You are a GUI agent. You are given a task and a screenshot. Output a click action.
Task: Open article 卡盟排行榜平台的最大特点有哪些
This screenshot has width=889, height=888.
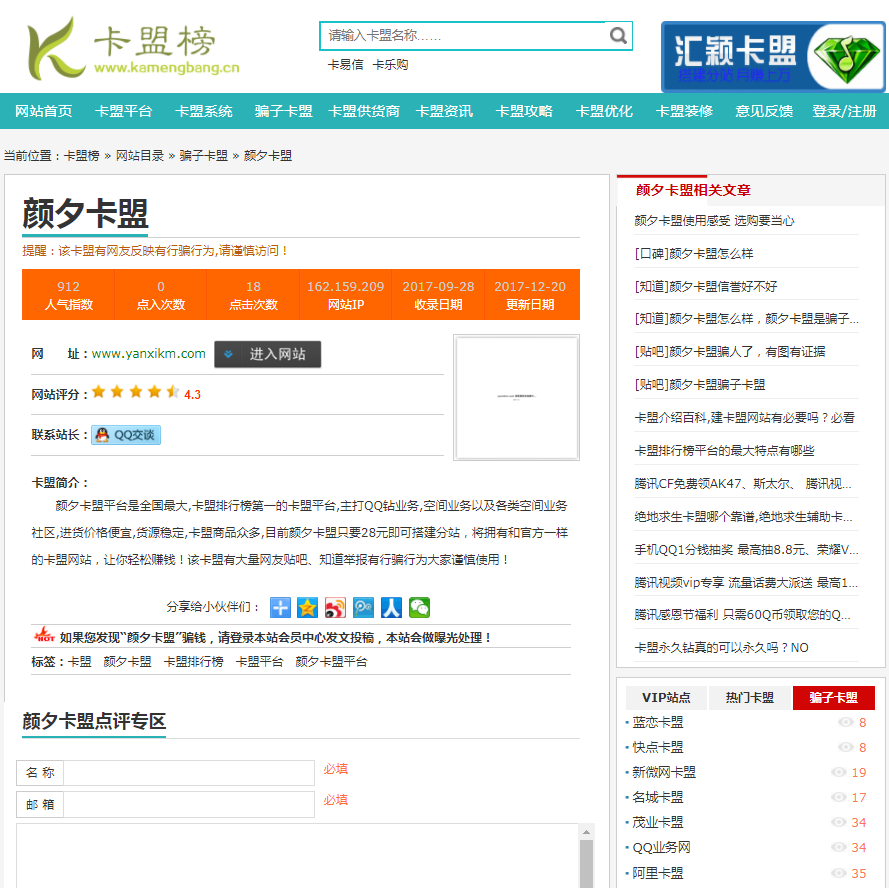[x=724, y=451]
